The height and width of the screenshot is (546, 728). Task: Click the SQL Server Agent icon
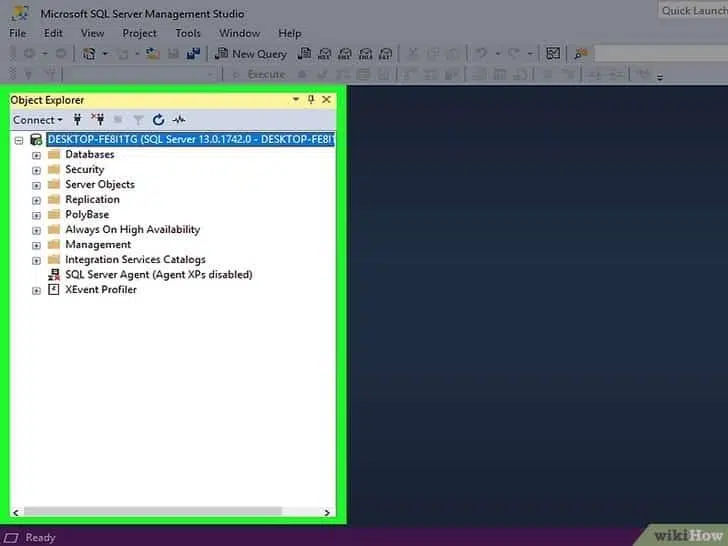tap(54, 275)
